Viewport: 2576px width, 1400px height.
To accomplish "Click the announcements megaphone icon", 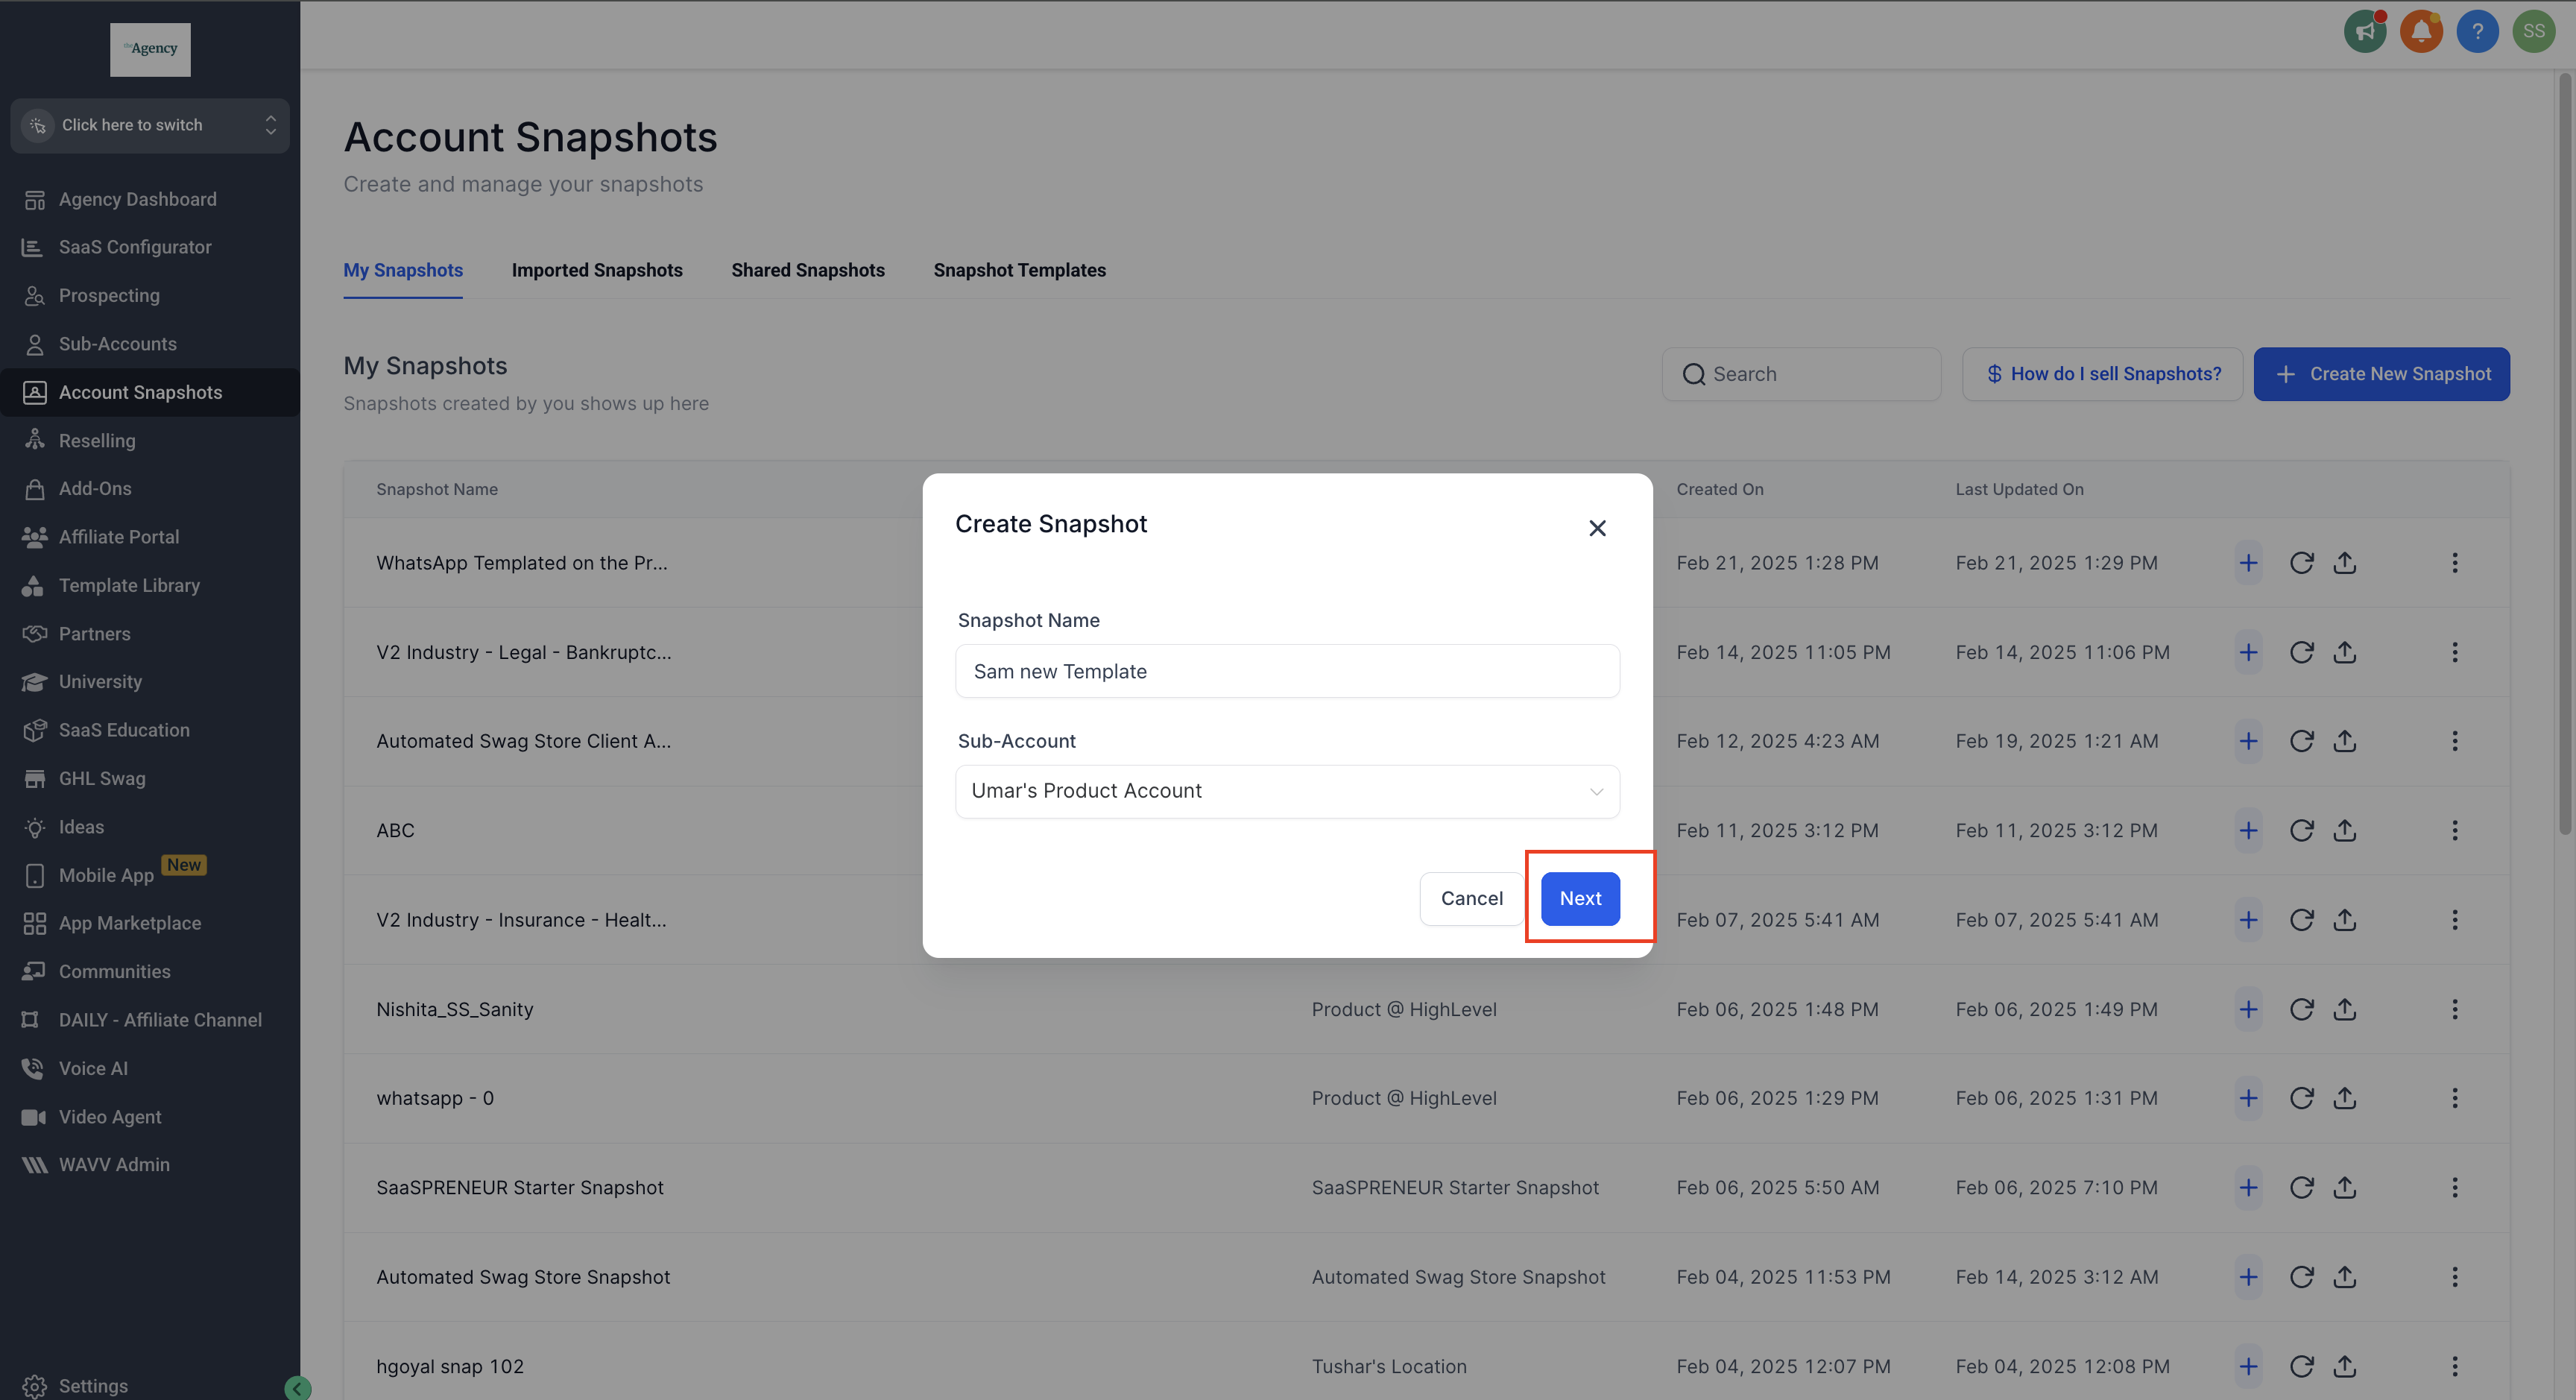I will pos(2364,31).
